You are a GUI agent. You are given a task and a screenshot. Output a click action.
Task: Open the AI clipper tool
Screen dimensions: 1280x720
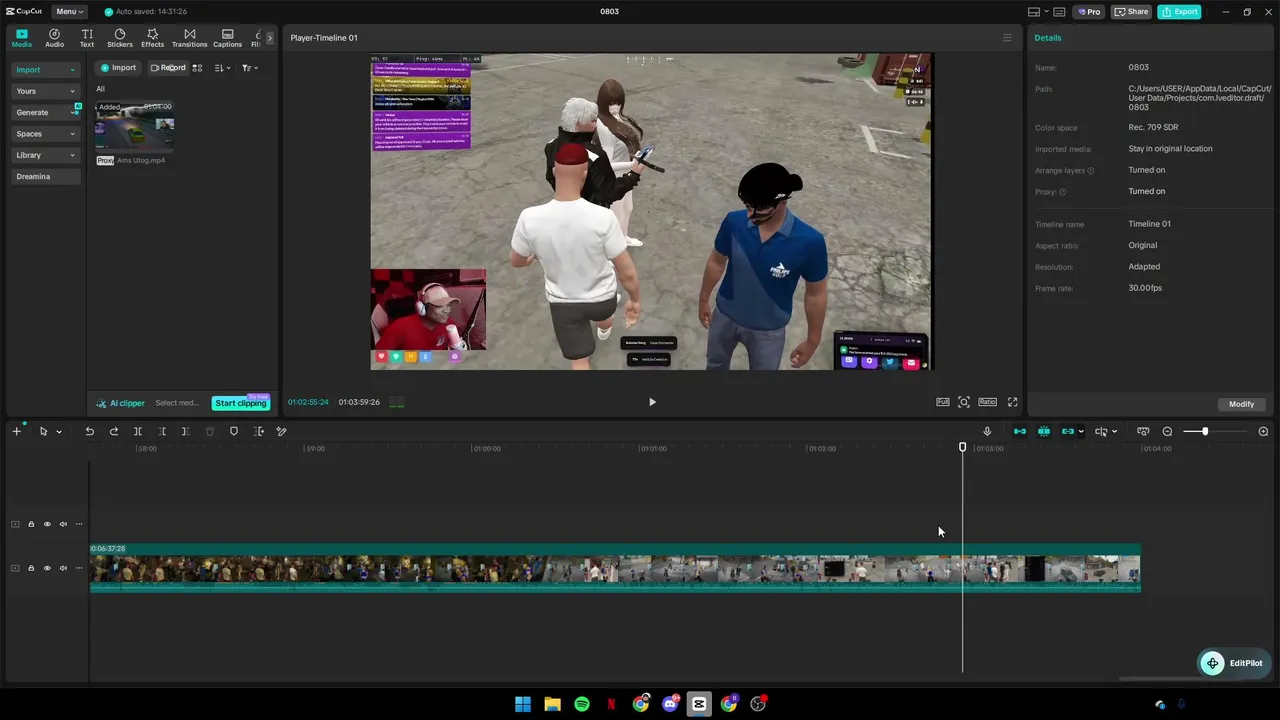coord(120,403)
